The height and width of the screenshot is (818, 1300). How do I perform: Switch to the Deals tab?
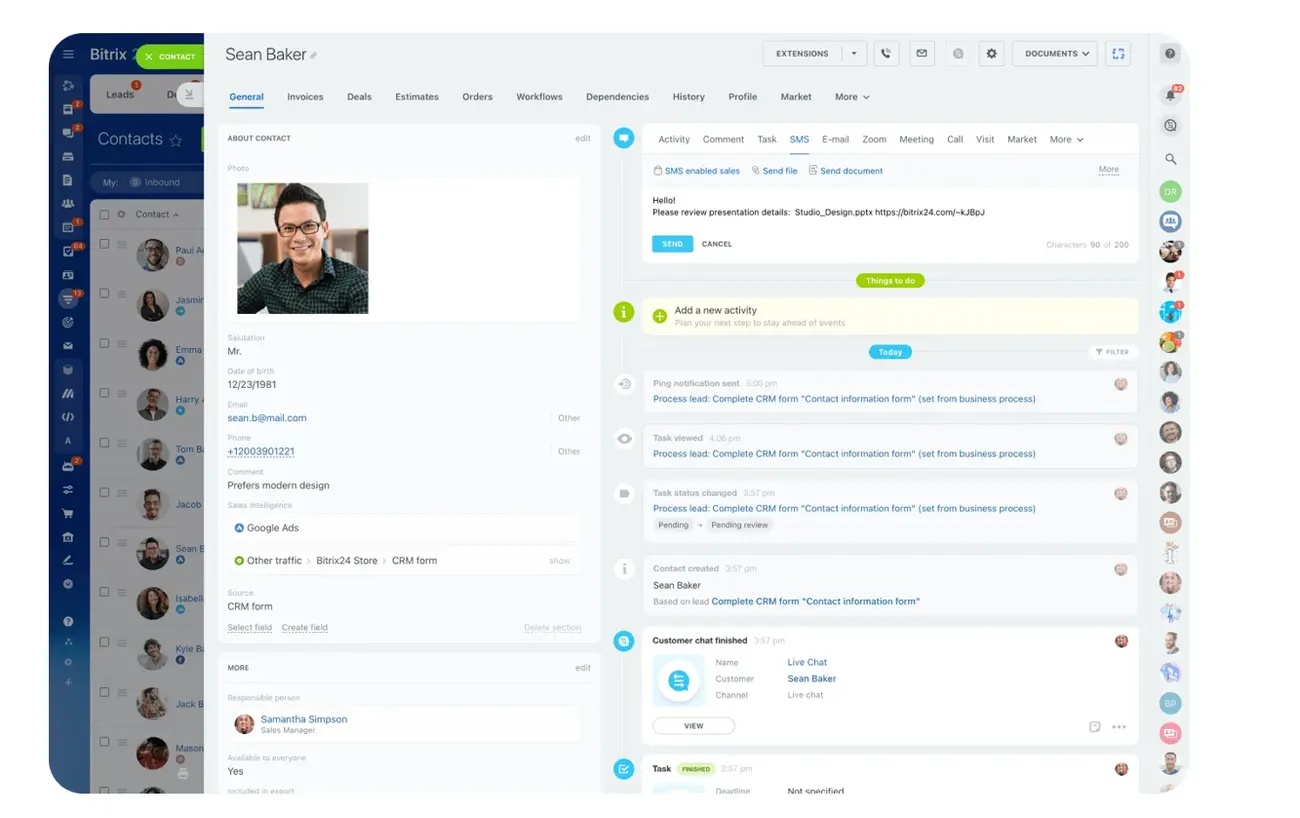359,97
